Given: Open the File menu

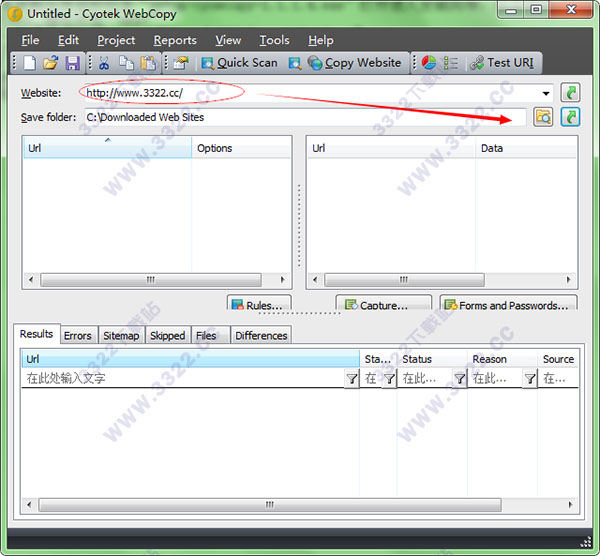Looking at the screenshot, I should pyautogui.click(x=30, y=40).
